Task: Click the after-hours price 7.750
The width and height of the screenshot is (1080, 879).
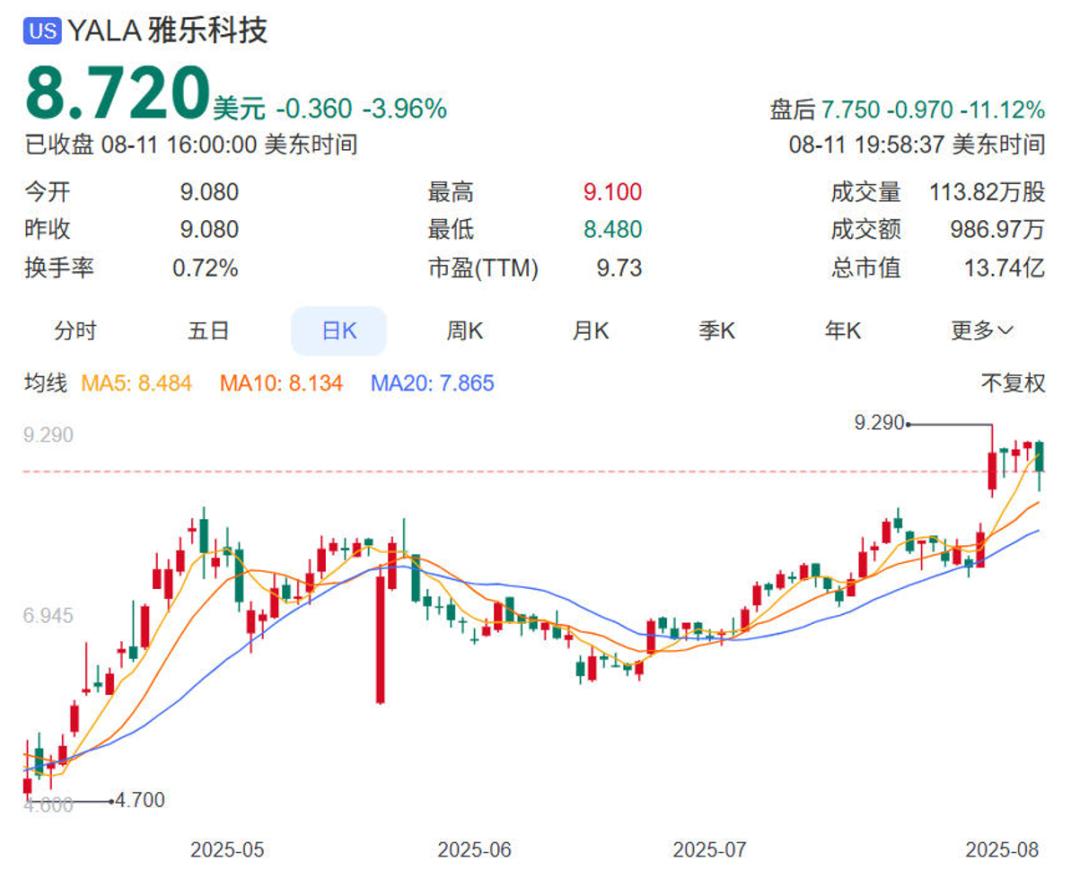Action: pyautogui.click(x=851, y=110)
